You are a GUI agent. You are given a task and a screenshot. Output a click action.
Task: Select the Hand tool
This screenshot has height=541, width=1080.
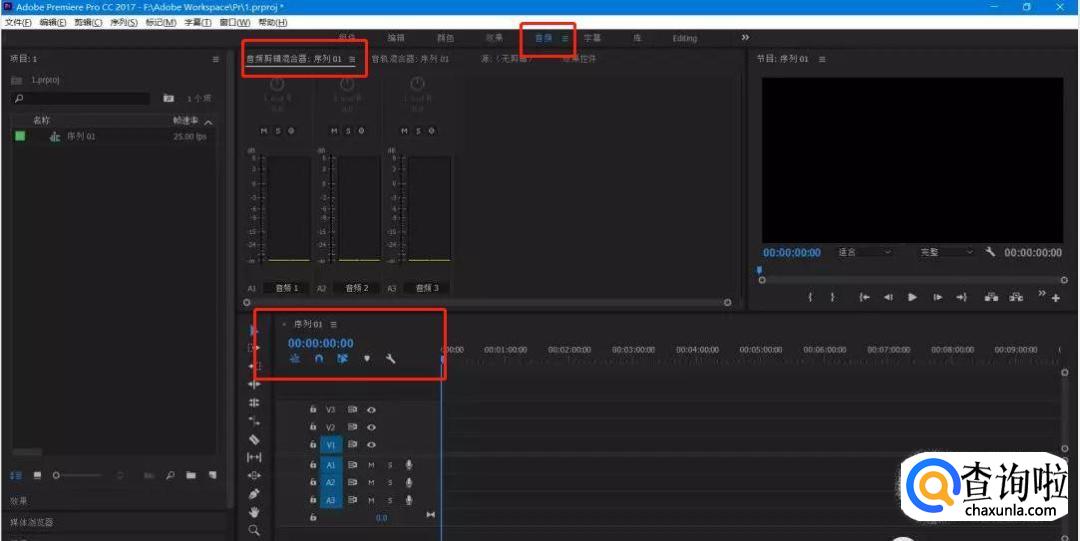(x=254, y=512)
